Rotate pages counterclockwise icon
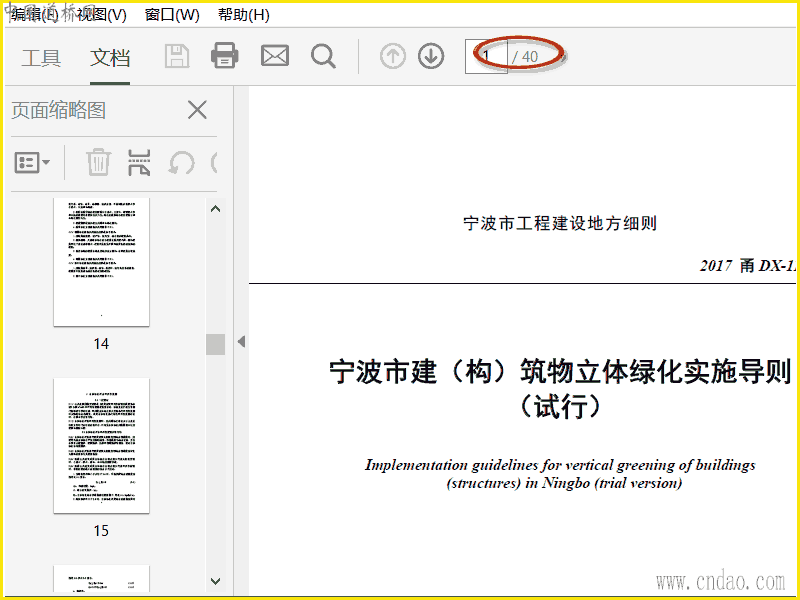The width and height of the screenshot is (800, 600). click(182, 163)
